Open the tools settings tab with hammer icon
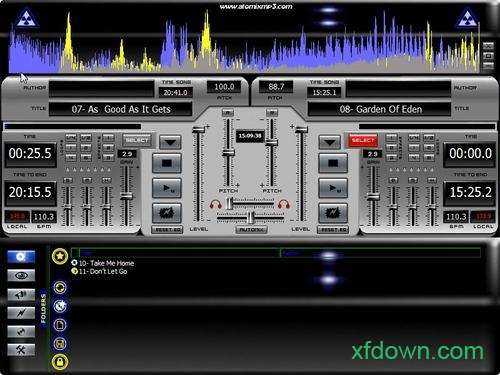 pyautogui.click(x=21, y=350)
